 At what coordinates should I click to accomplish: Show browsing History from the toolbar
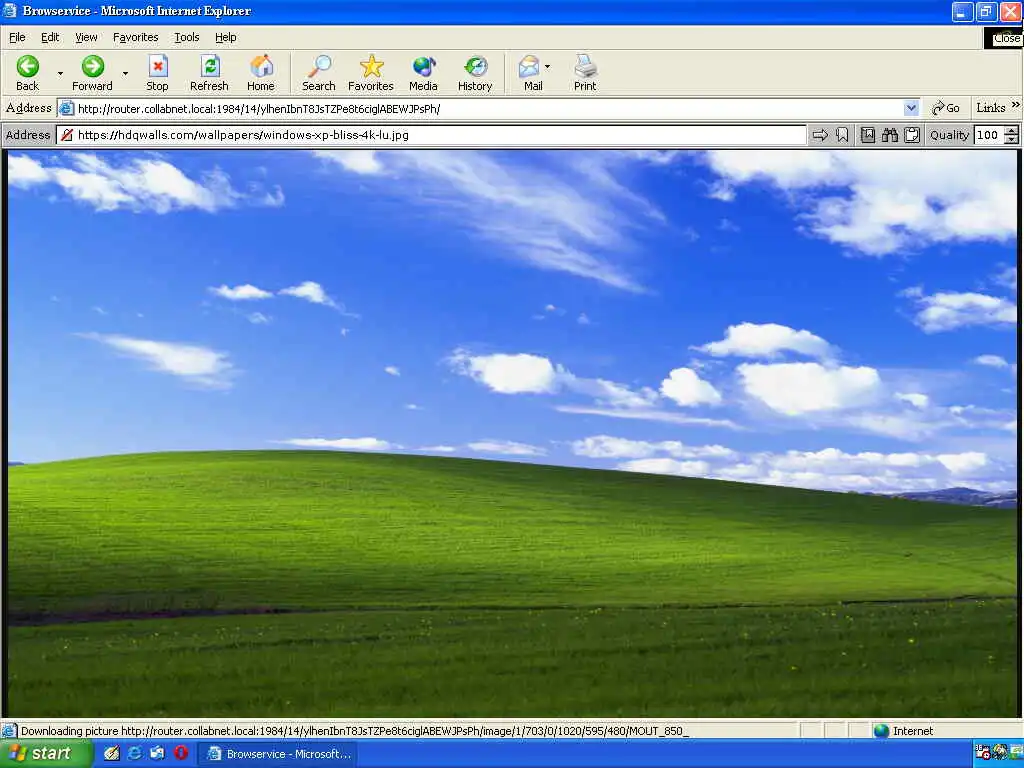tap(475, 72)
